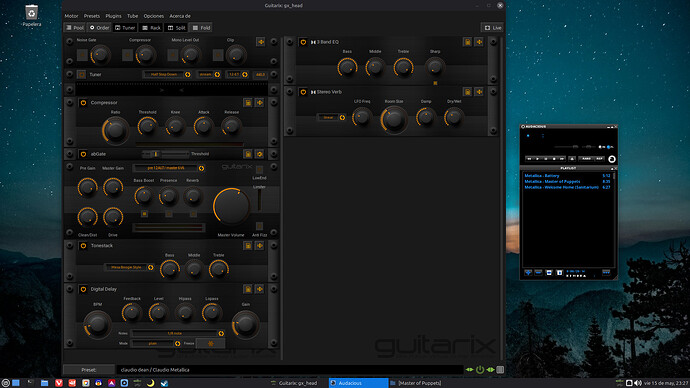Open the Half Step Down tuning dropdown
The height and width of the screenshot is (388, 690).
167,75
